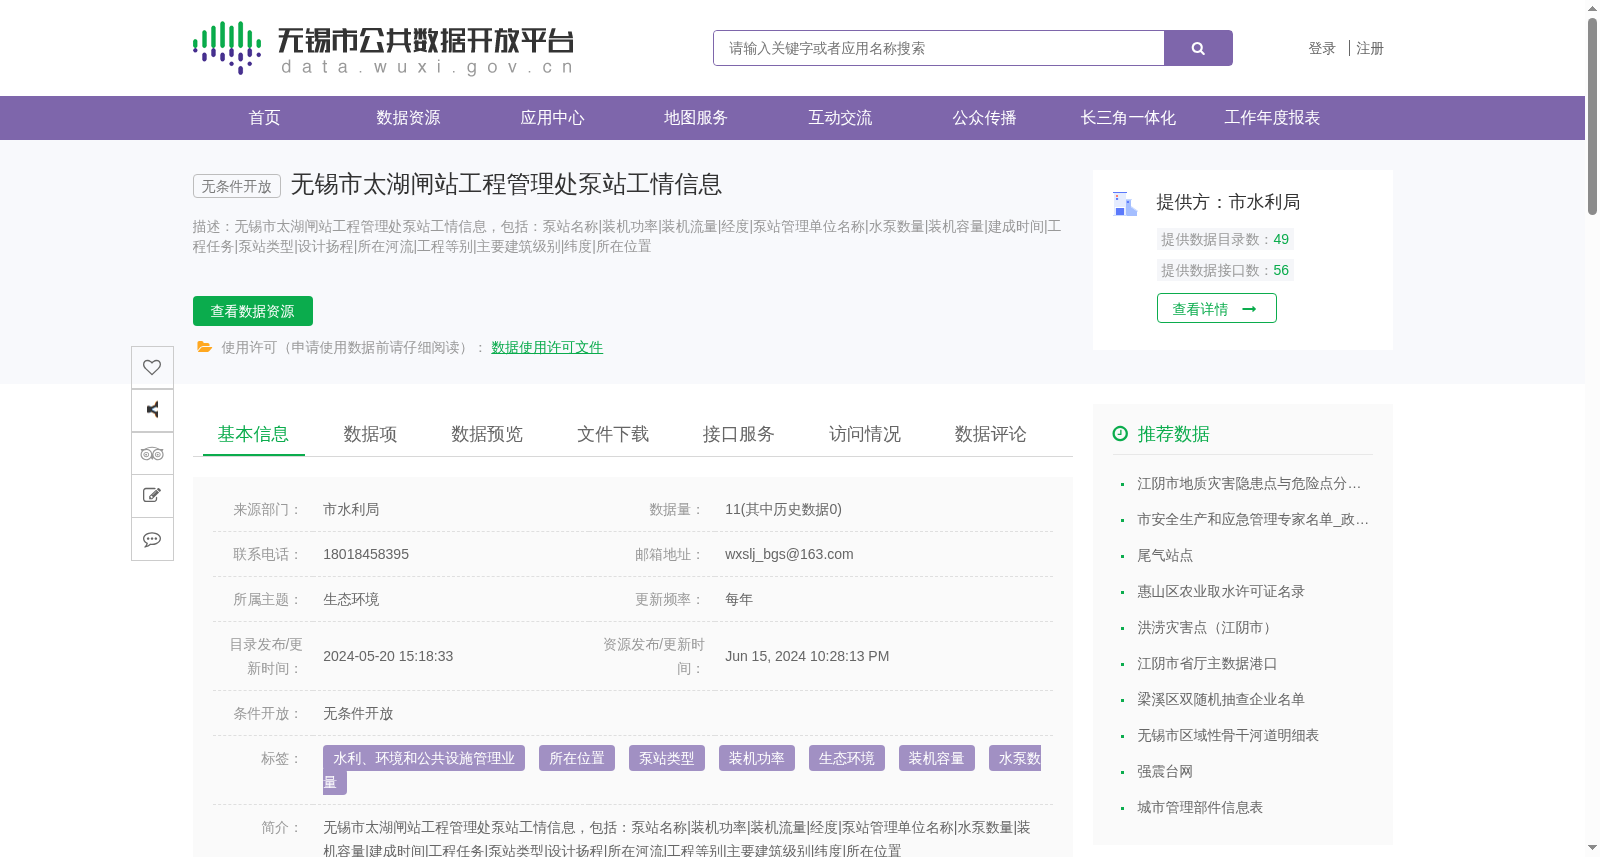1600x857 pixels.
Task: Select the 基本信息 tab
Action: (x=253, y=434)
